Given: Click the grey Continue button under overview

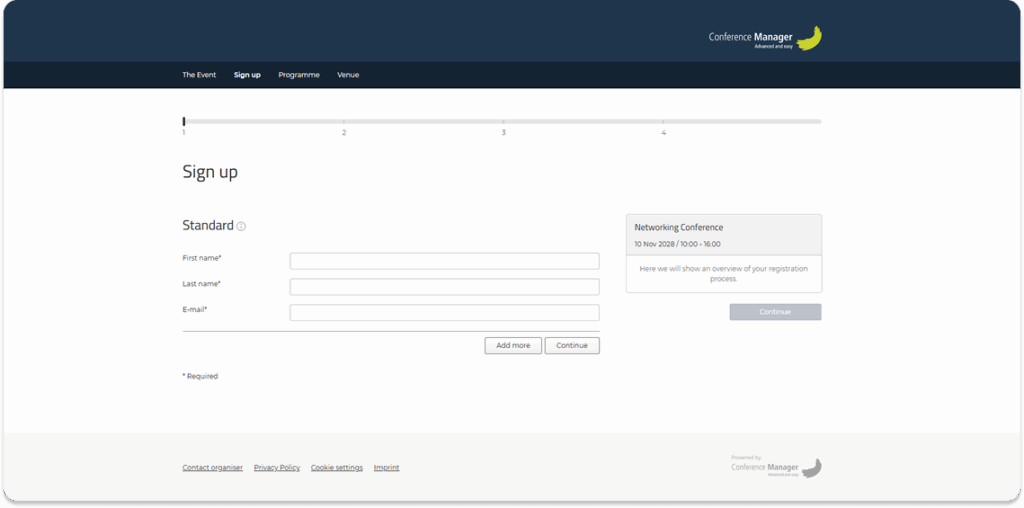Looking at the screenshot, I should tap(775, 312).
